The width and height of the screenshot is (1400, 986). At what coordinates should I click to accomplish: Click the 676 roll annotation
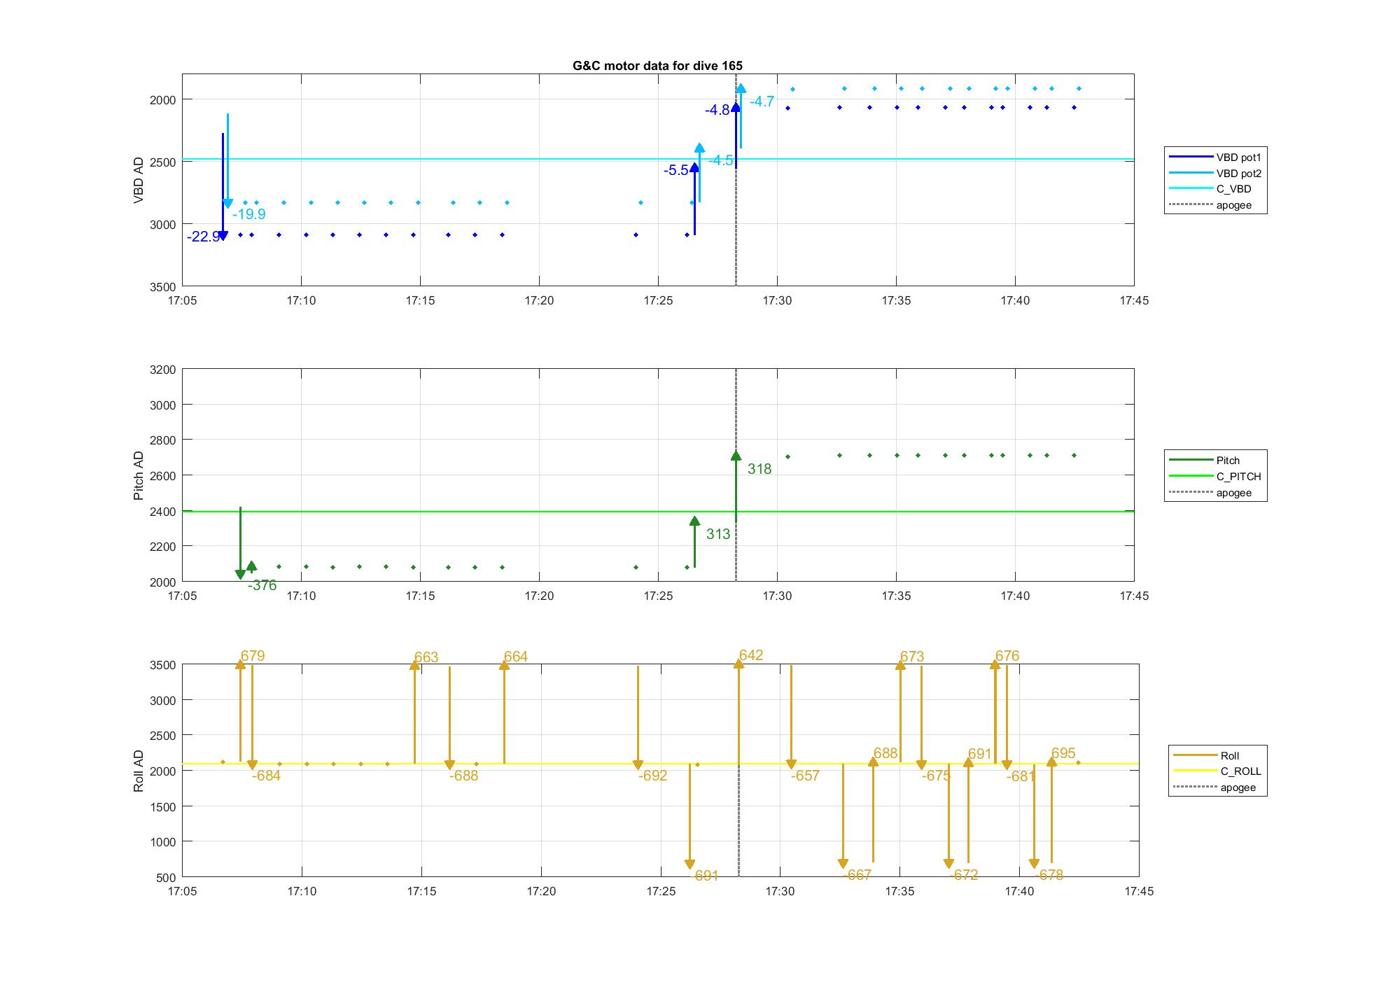[1007, 656]
